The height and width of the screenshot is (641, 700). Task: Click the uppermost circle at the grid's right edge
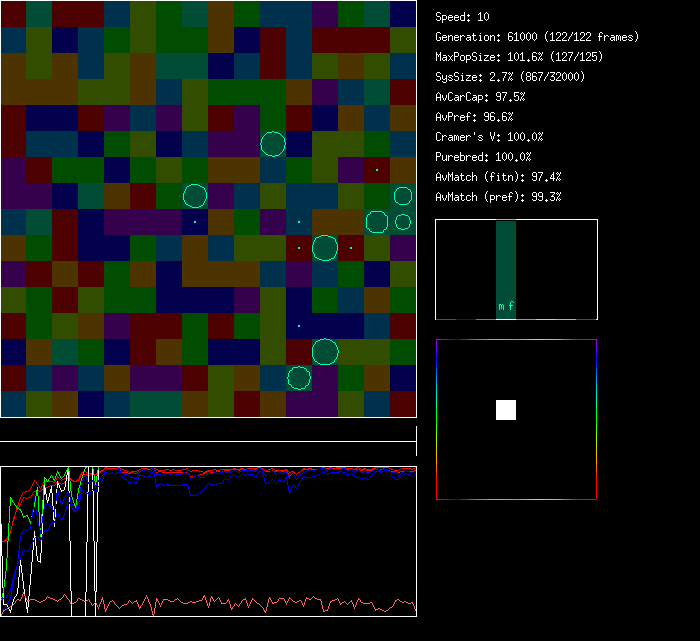pos(403,196)
